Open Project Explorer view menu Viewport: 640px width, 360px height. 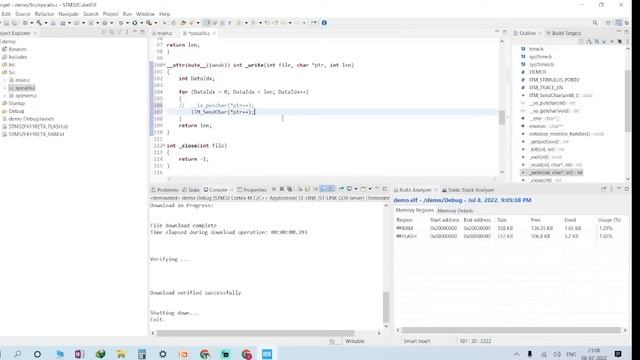[127, 32]
